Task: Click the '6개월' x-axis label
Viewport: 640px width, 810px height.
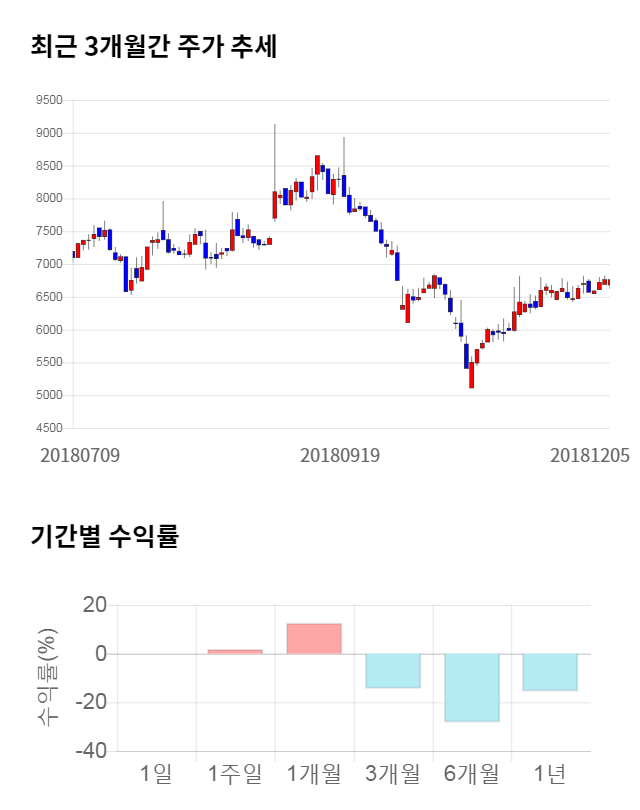Action: pos(472,773)
